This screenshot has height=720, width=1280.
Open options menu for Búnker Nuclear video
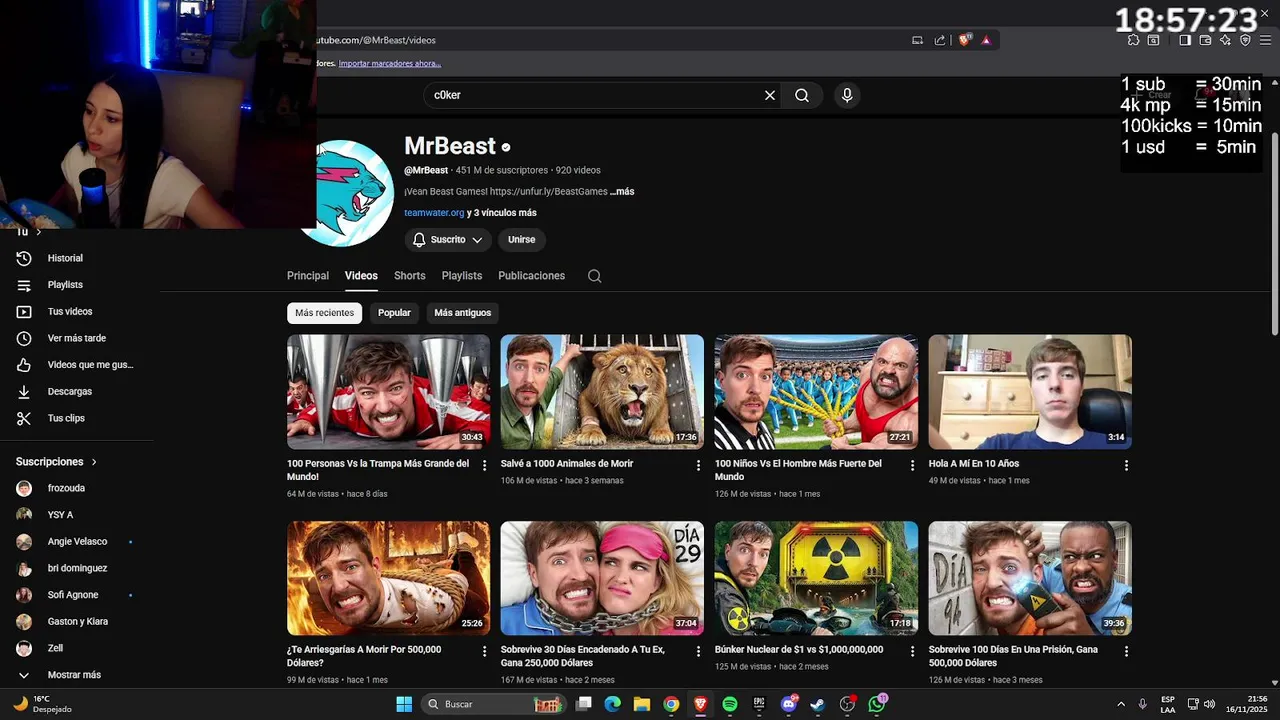pos(912,651)
